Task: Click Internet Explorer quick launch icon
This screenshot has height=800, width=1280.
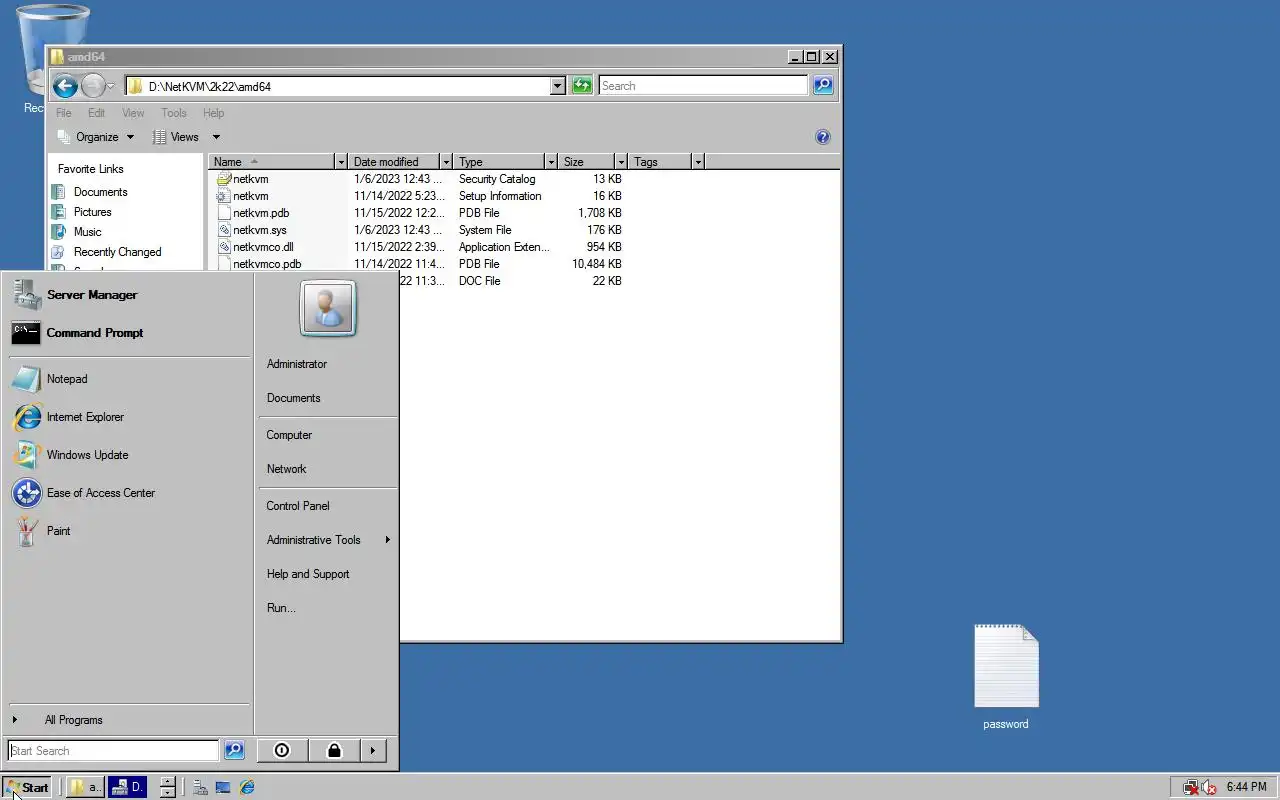Action: (x=247, y=787)
